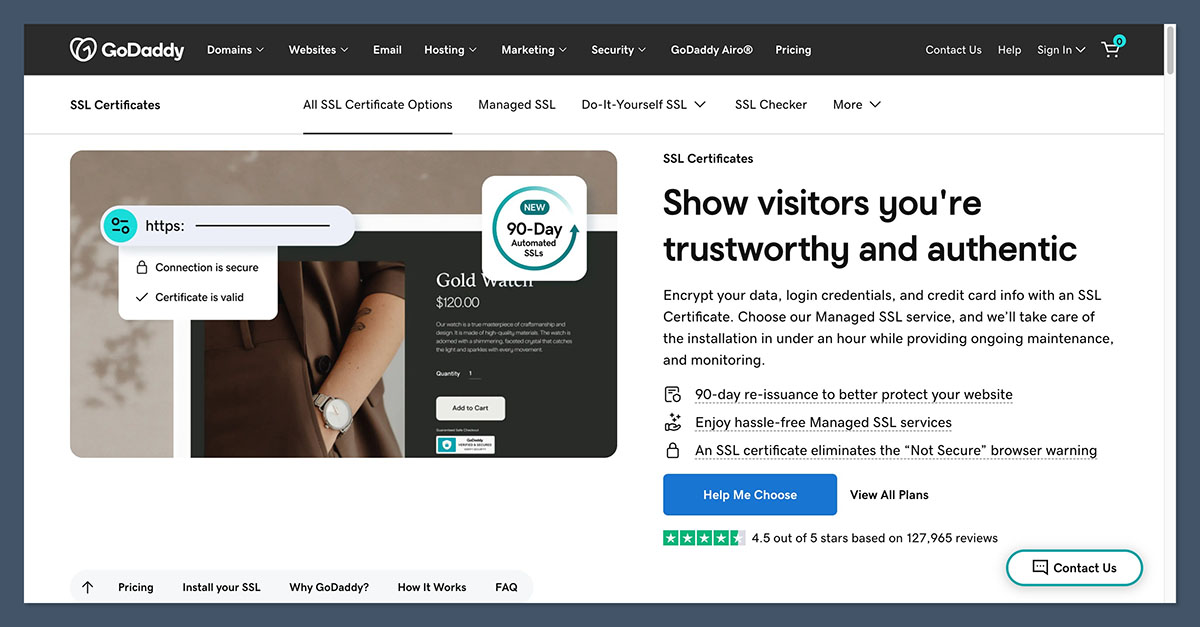Viewport: 1200px width, 627px height.
Task: Click the https settings toggle icon
Action: 121,226
